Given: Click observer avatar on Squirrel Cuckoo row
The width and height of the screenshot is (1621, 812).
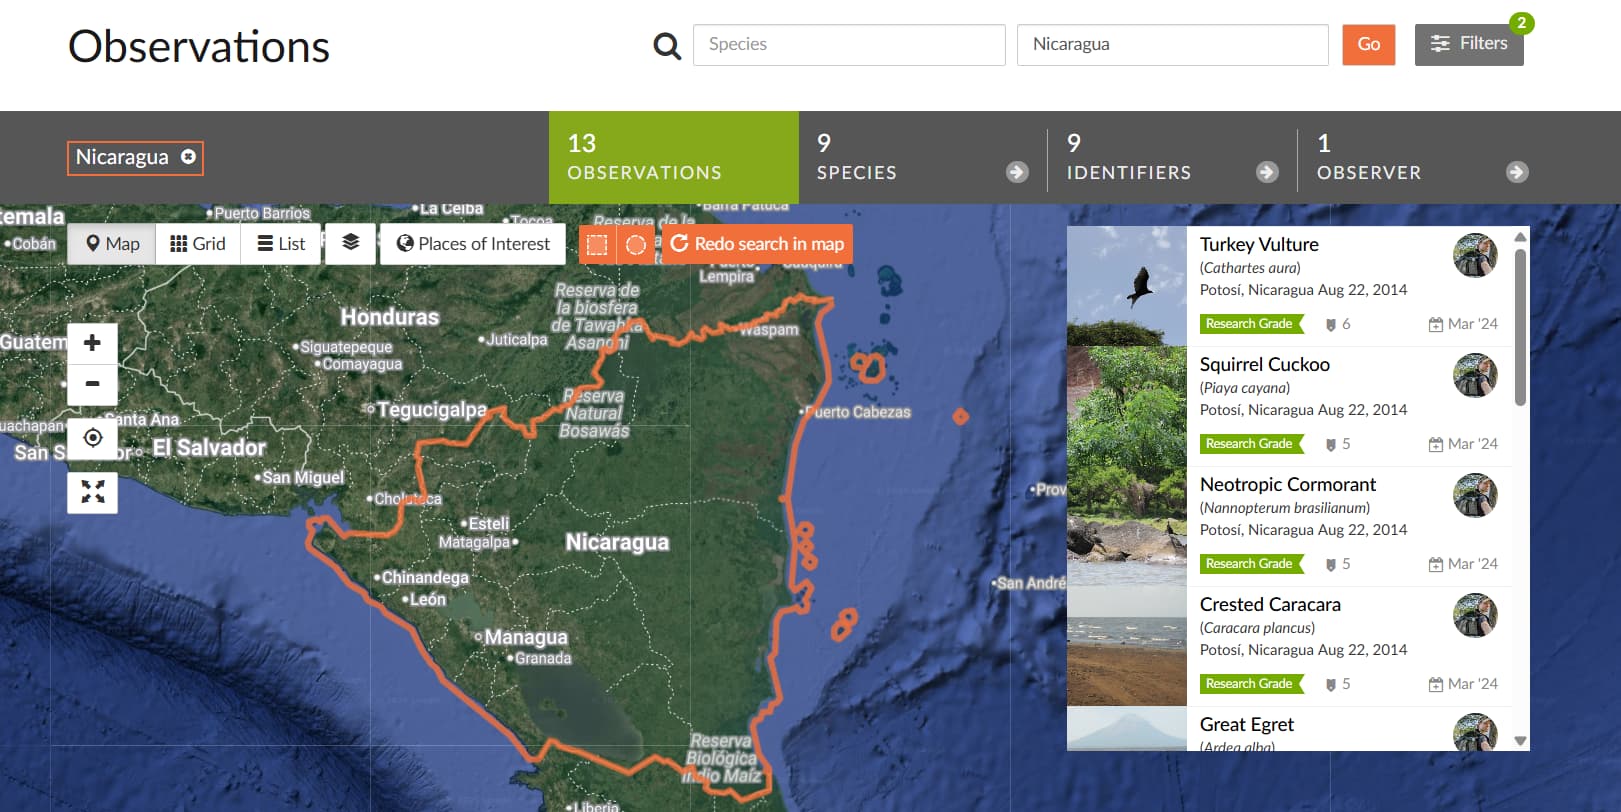Looking at the screenshot, I should [1475, 375].
